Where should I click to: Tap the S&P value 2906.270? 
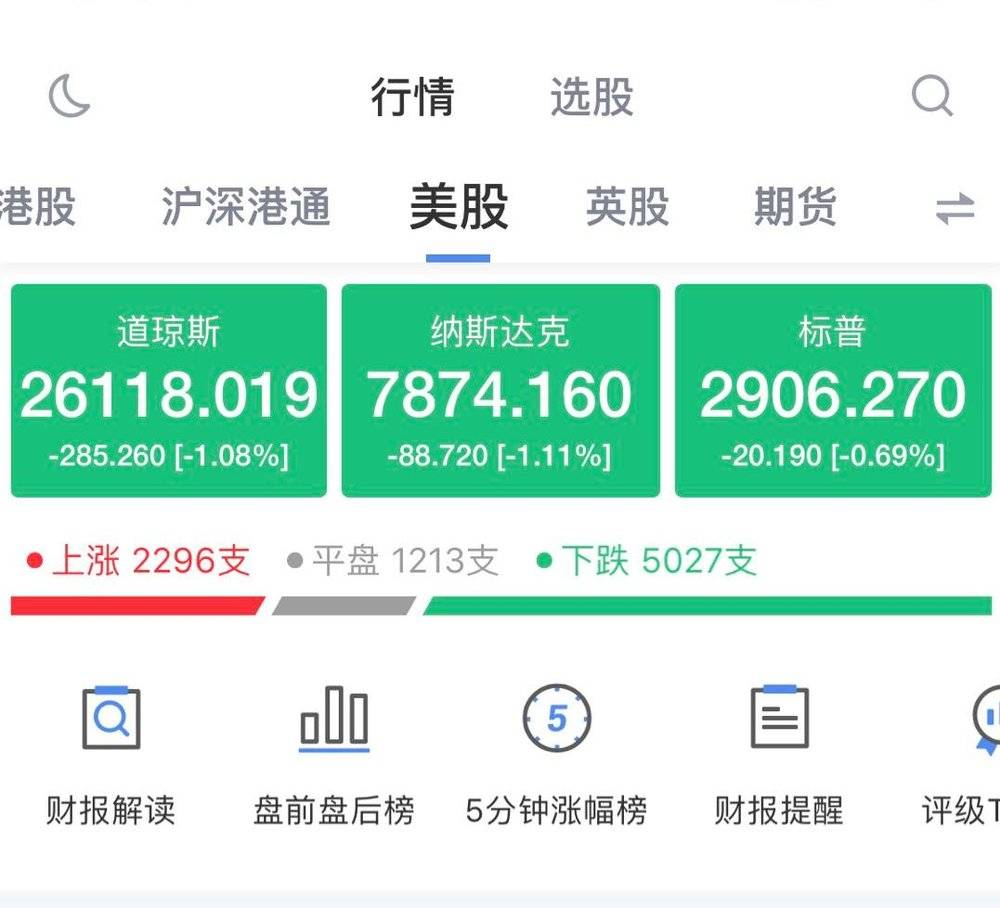[833, 395]
